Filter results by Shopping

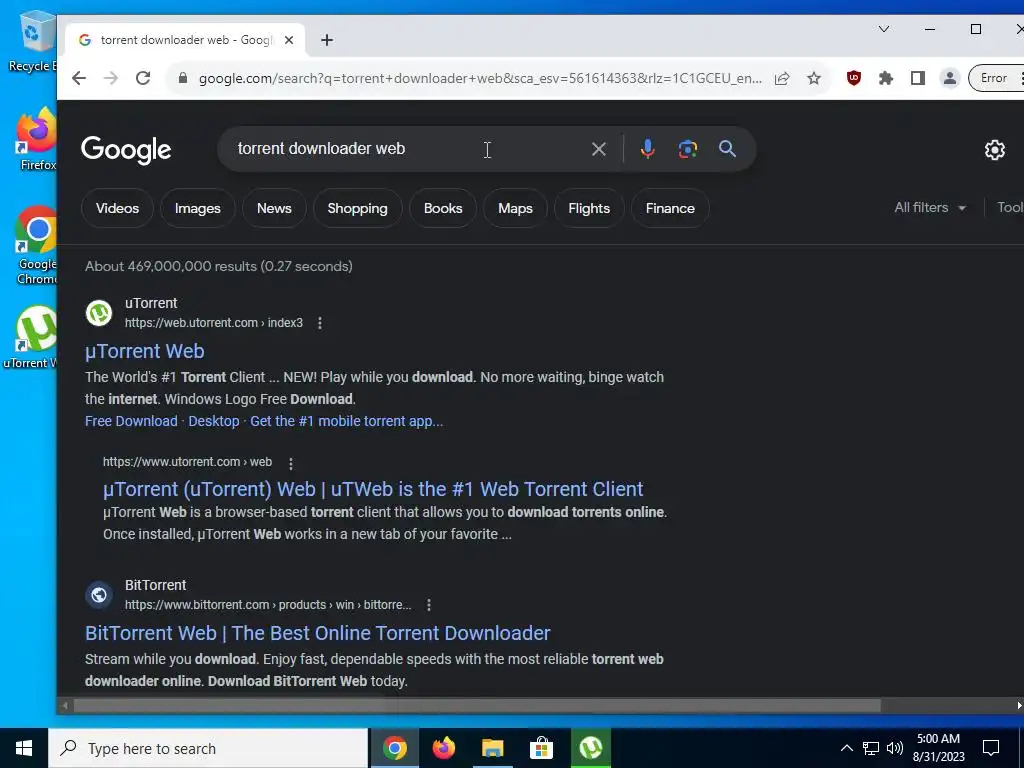[x=357, y=208]
